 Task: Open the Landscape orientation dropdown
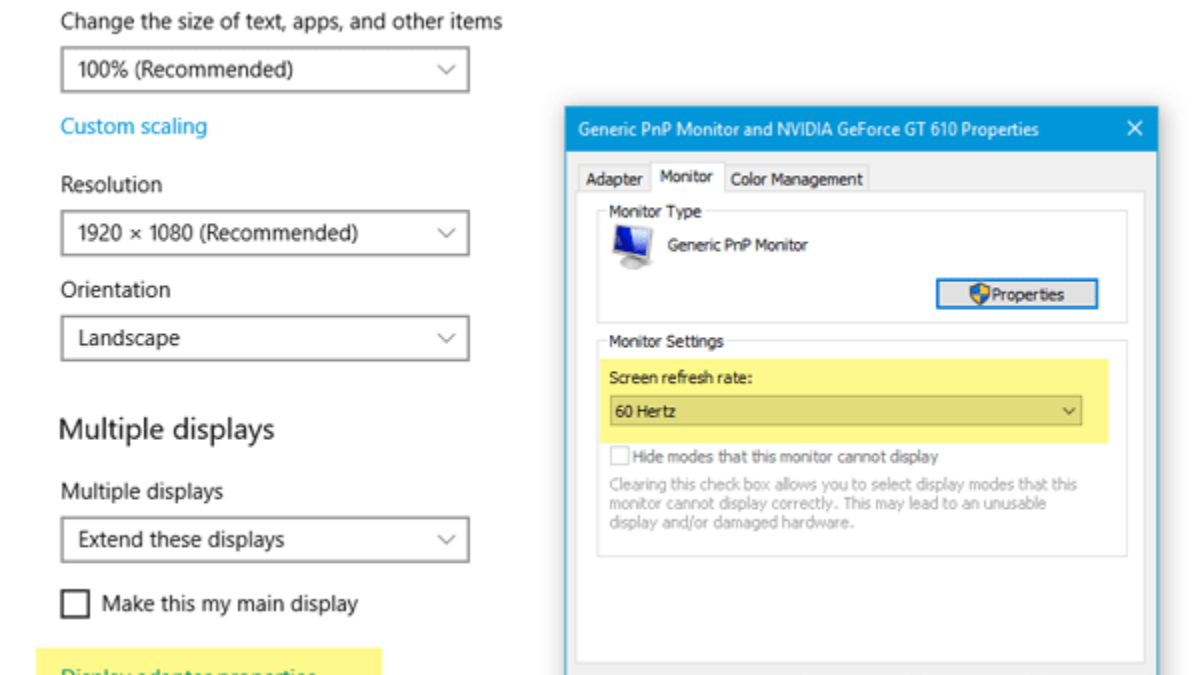click(265, 338)
